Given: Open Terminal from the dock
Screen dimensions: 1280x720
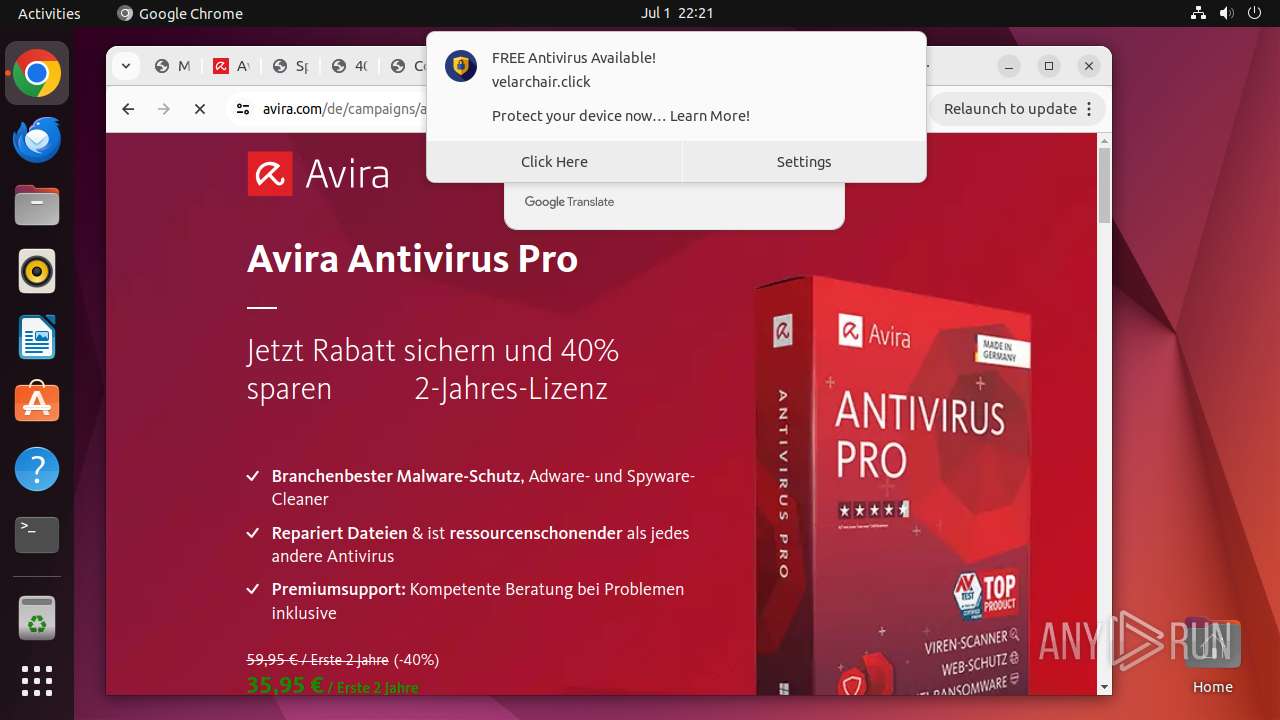Looking at the screenshot, I should point(37,535).
